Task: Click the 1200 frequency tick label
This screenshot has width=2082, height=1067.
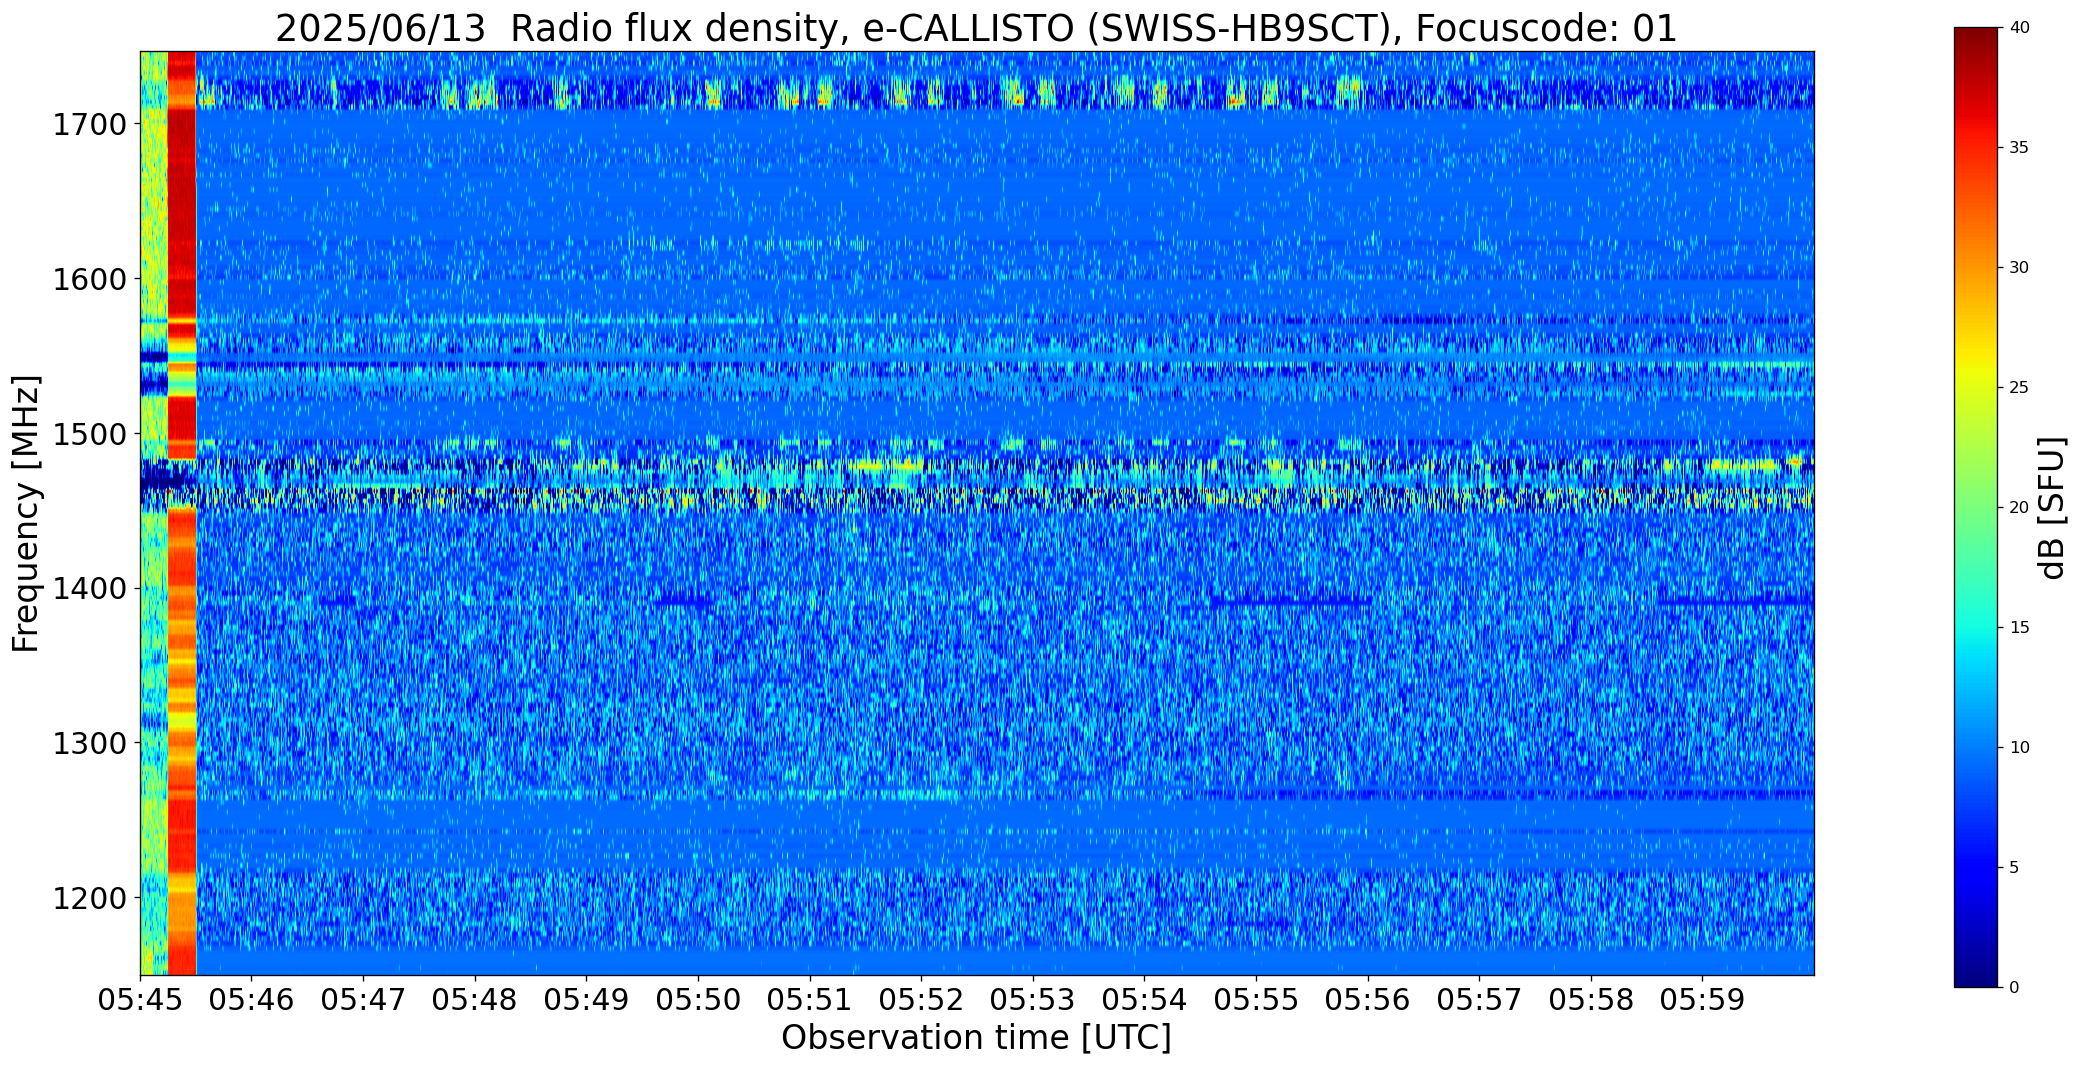Action: (89, 898)
